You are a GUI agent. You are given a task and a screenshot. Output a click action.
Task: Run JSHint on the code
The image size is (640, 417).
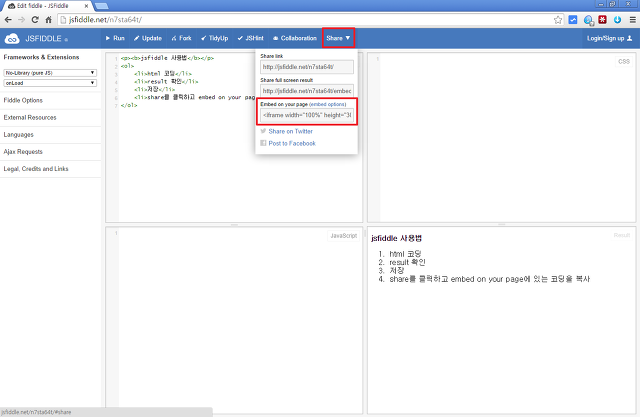(251, 38)
